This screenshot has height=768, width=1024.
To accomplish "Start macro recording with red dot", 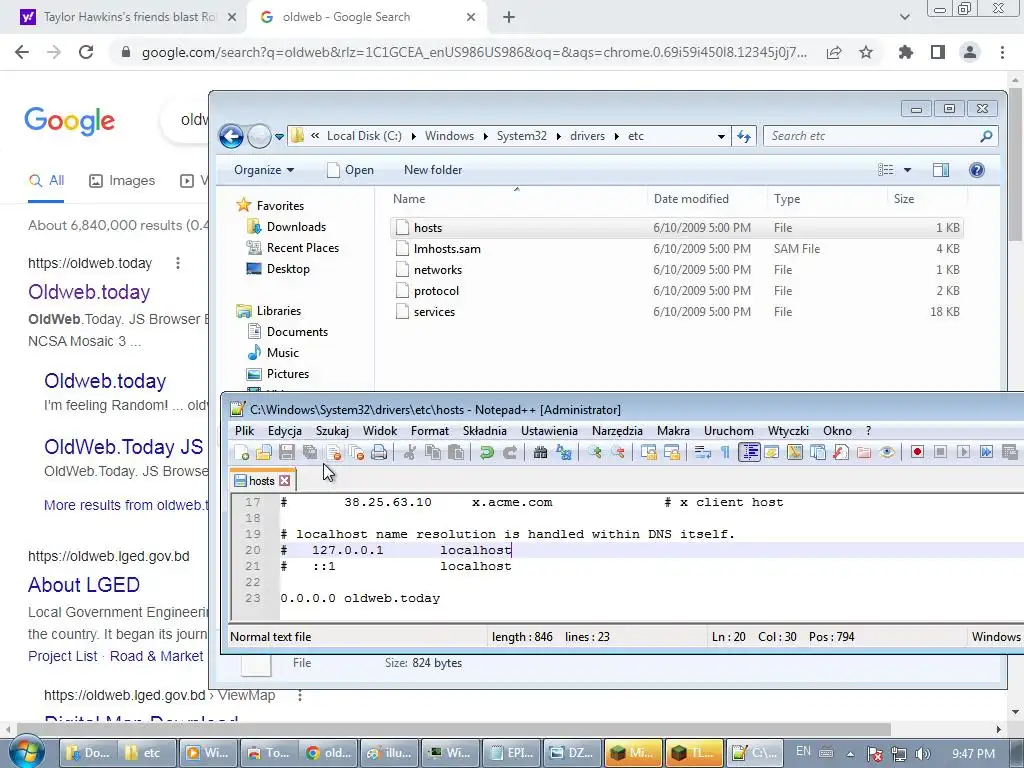I will pos(917,452).
